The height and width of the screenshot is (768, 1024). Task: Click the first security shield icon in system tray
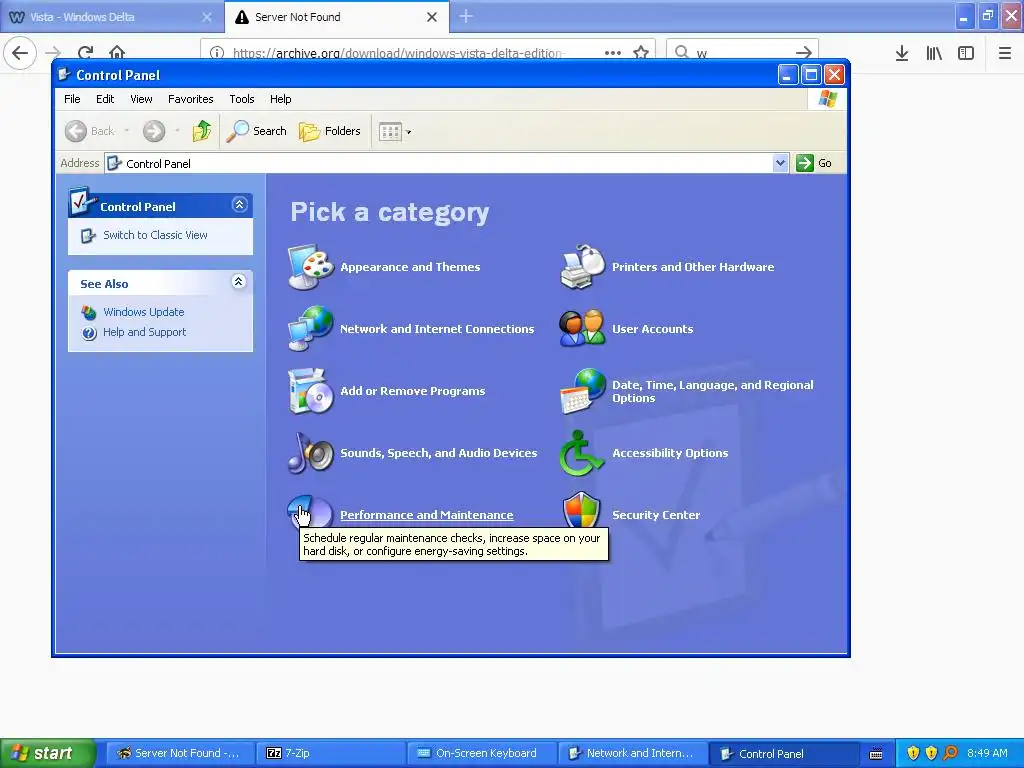click(x=913, y=753)
